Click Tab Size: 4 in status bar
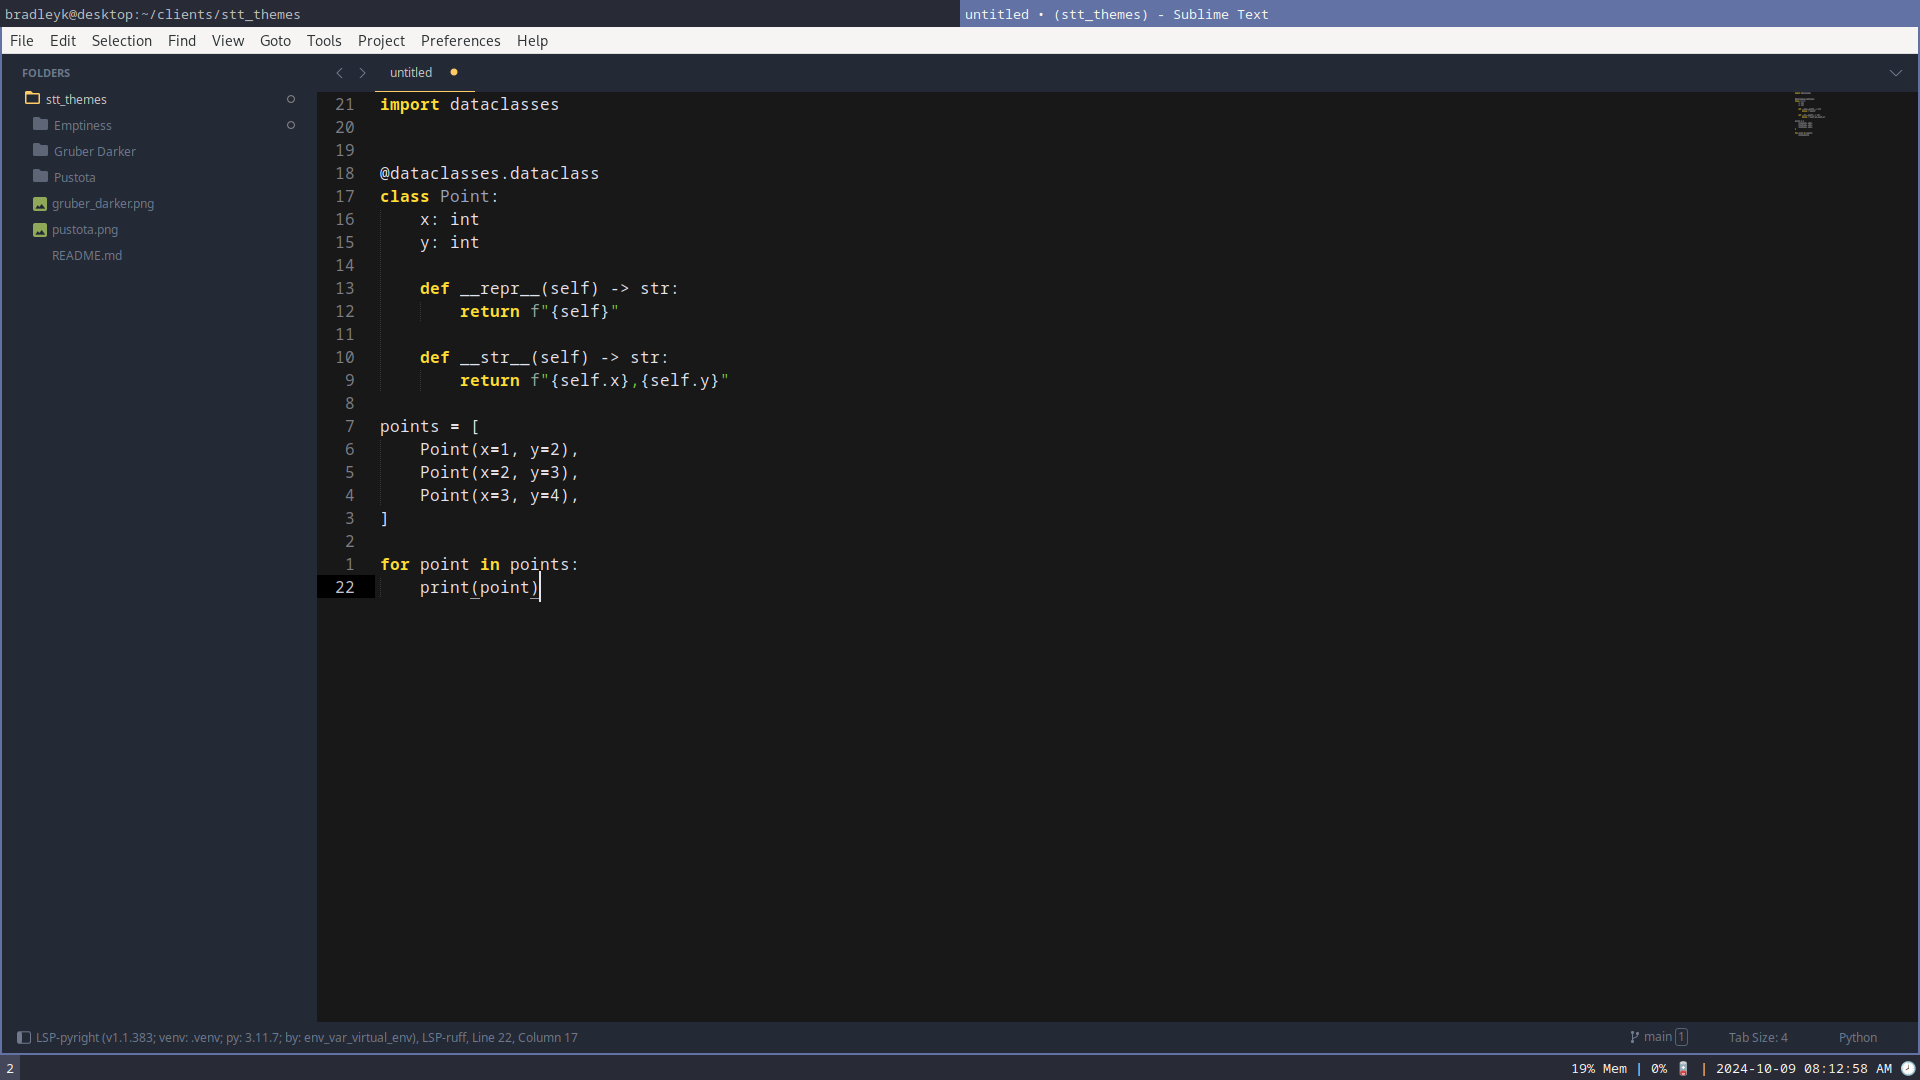The width and height of the screenshot is (1920, 1080). click(x=1757, y=1038)
